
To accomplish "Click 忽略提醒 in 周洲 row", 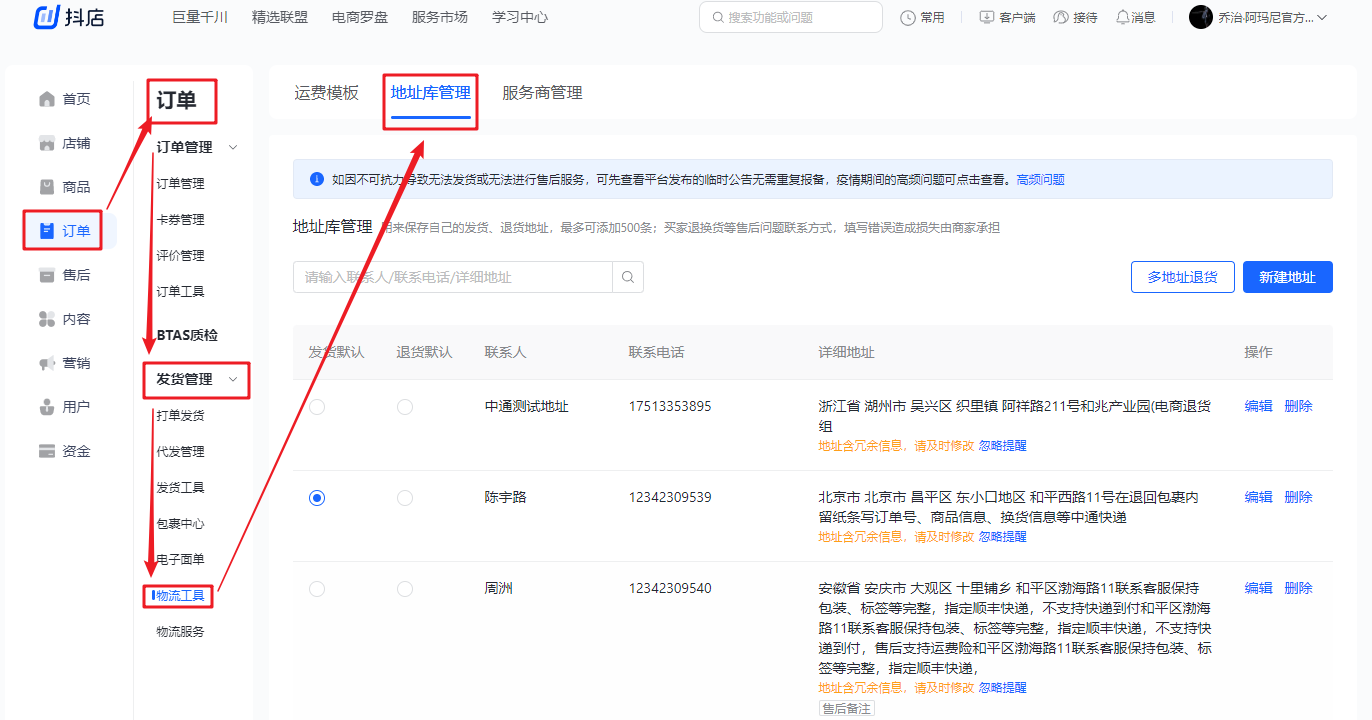I will point(1003,688).
